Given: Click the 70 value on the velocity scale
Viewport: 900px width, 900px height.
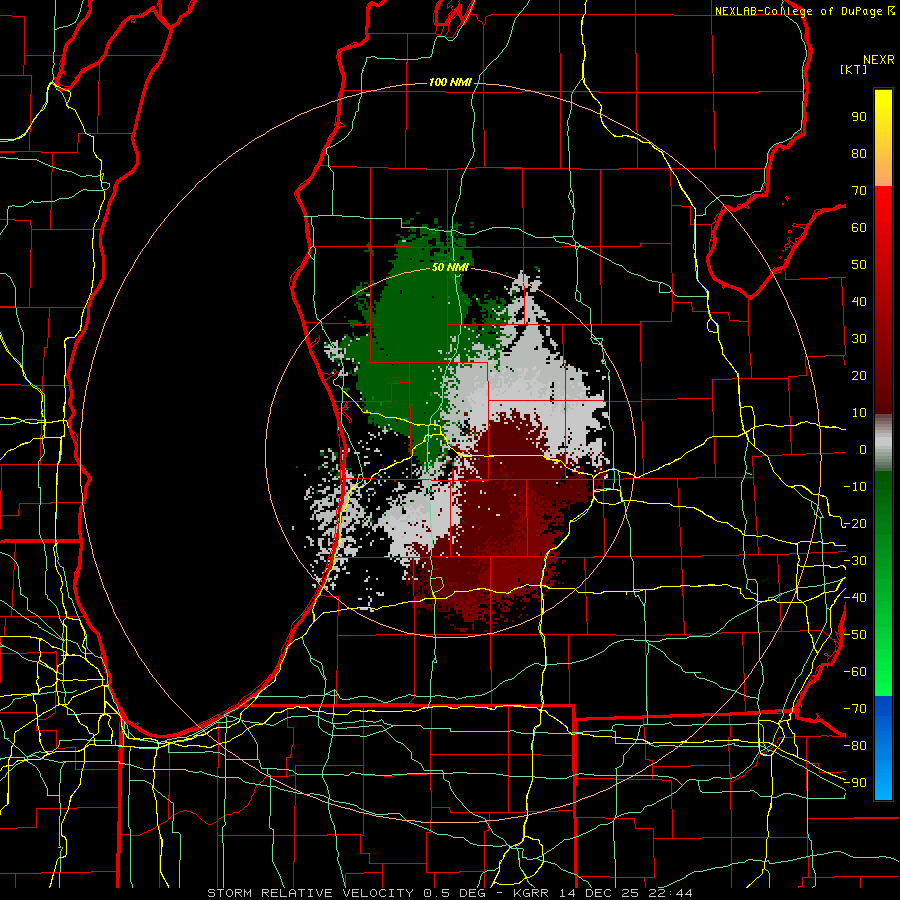Looking at the screenshot, I should 859,191.
